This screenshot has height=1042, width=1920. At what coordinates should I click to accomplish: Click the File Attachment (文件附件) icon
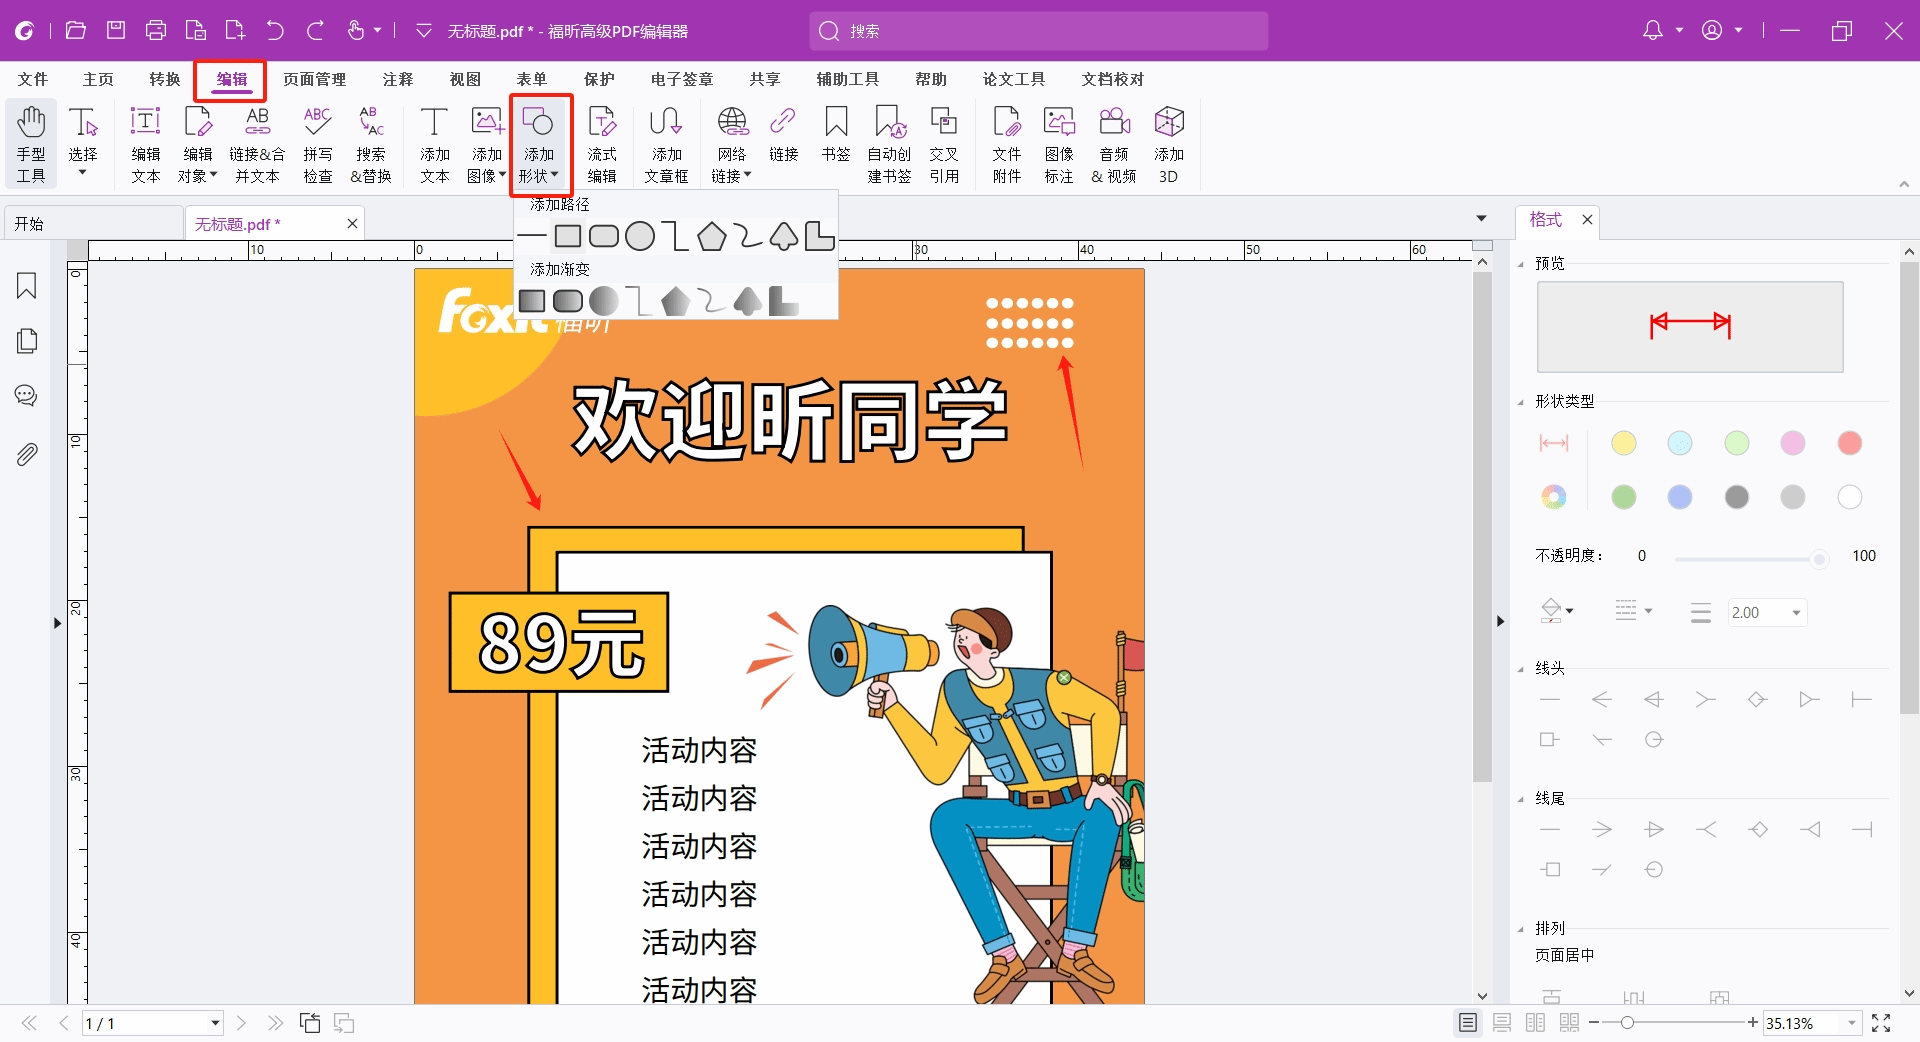[1006, 144]
